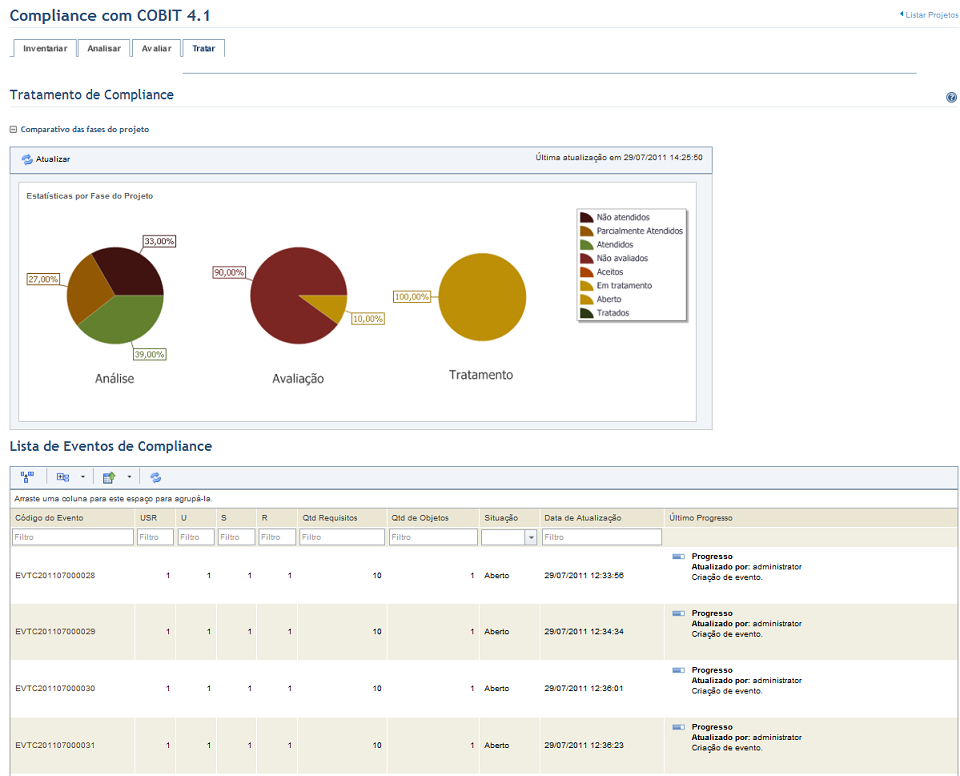Sort by Qtd Requisitos column header
This screenshot has width=960, height=776.
pos(329,518)
